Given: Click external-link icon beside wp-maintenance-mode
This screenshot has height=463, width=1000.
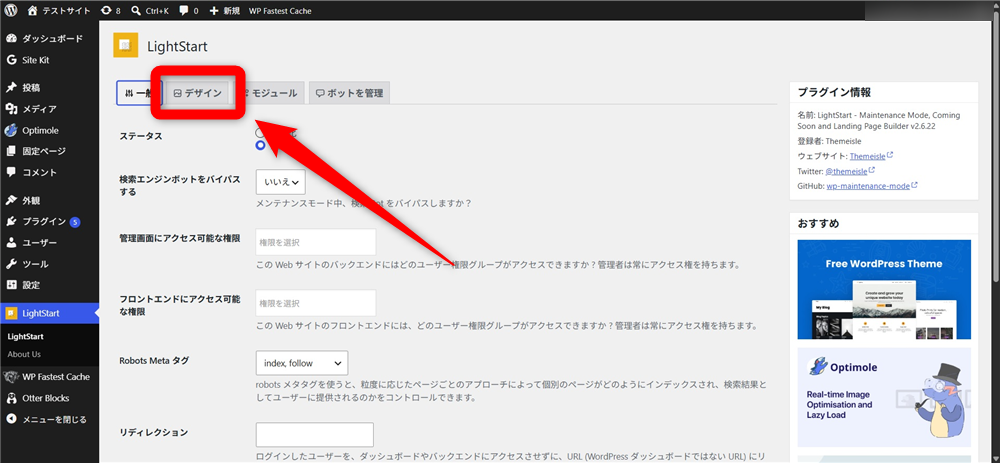Looking at the screenshot, I should 915,186.
